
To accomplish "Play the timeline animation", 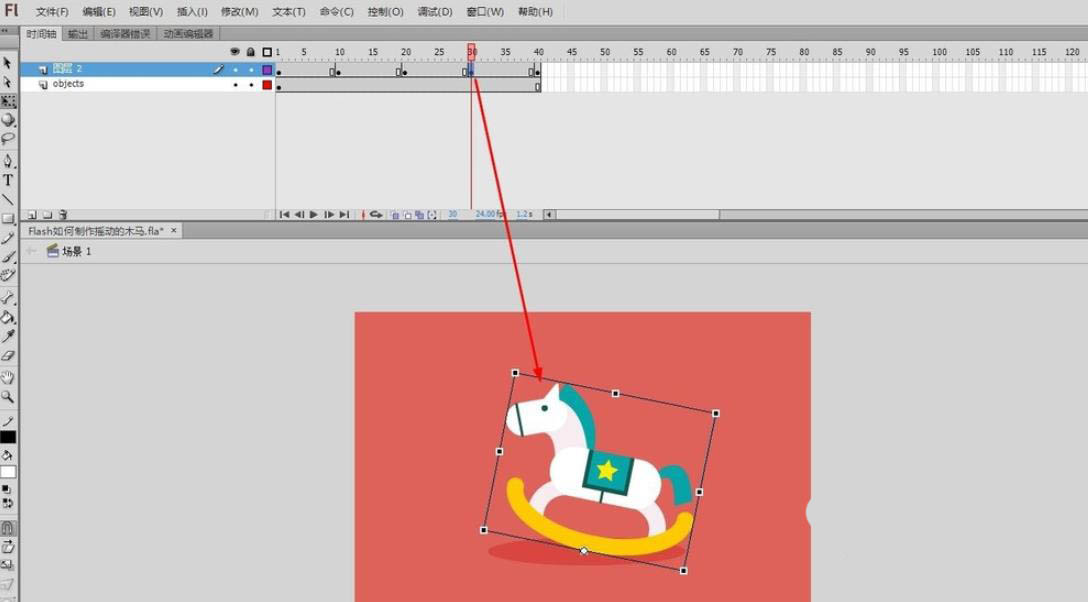I will pyautogui.click(x=314, y=215).
